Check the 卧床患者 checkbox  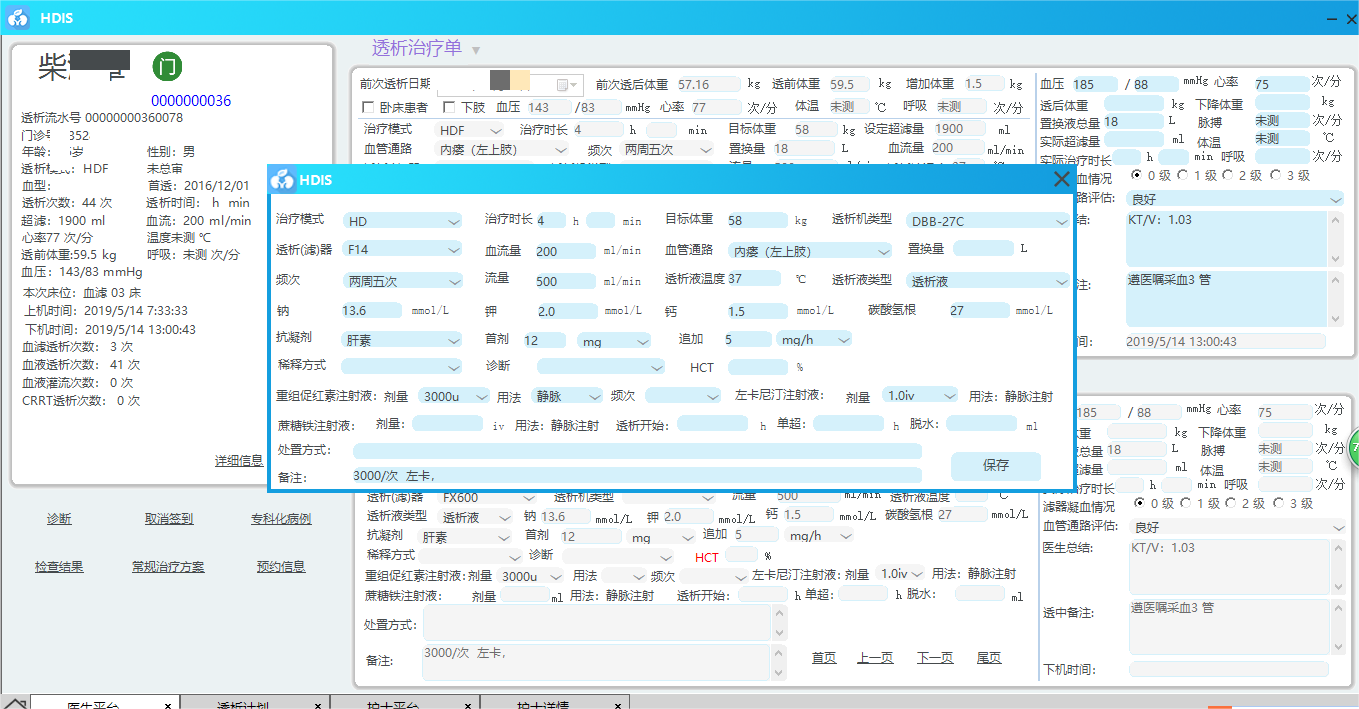(x=367, y=107)
